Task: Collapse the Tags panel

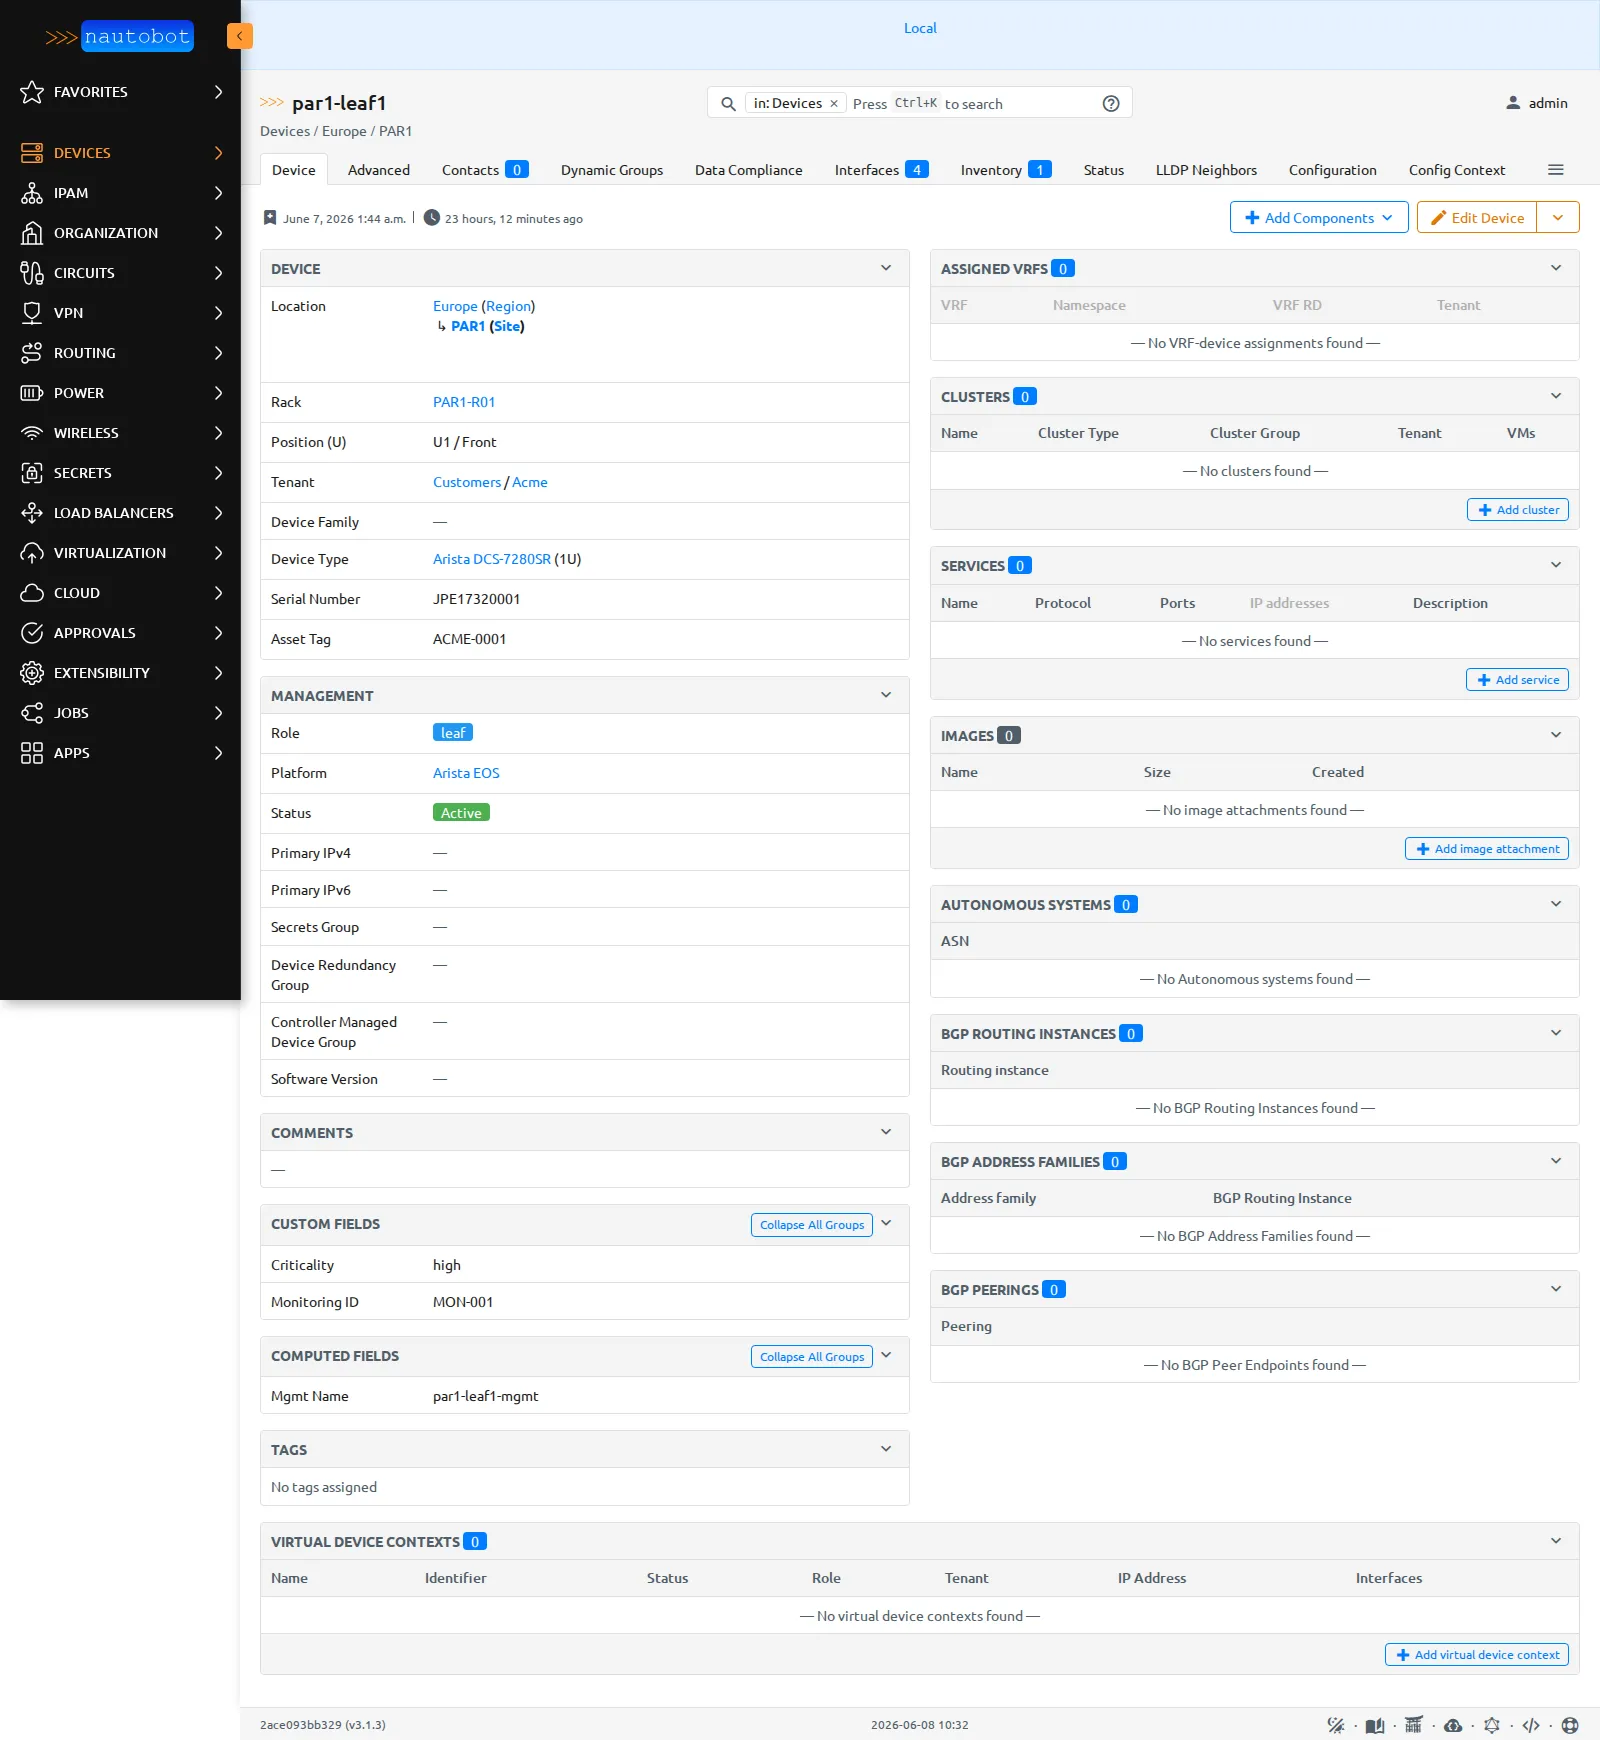Action: point(886,1449)
